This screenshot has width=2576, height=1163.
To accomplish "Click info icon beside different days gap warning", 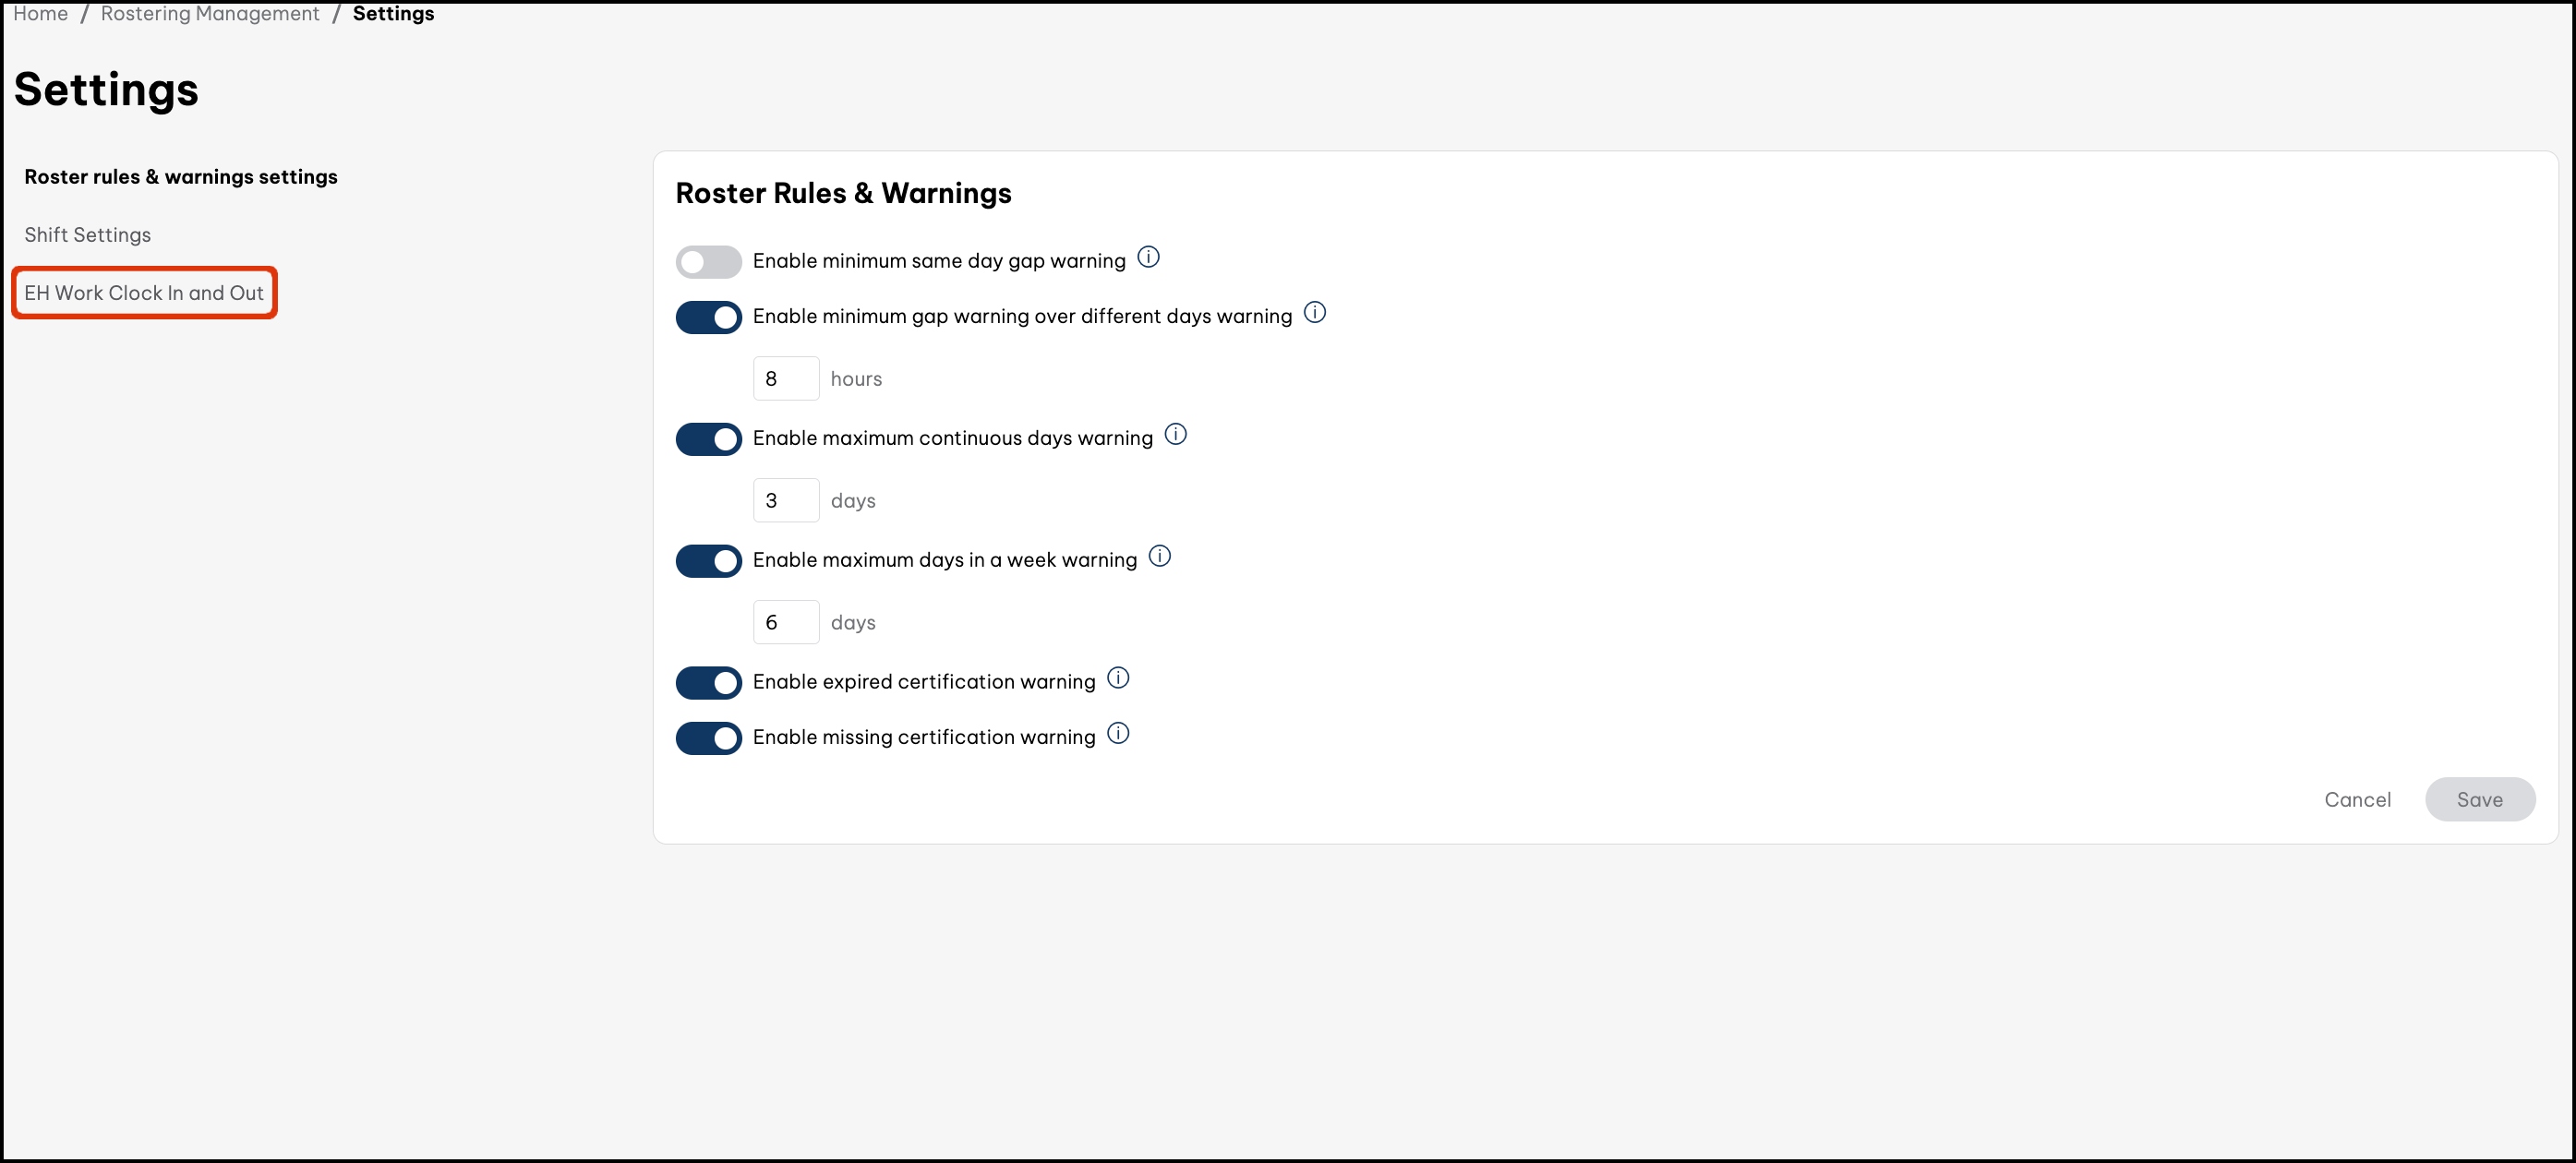I will click(1315, 313).
